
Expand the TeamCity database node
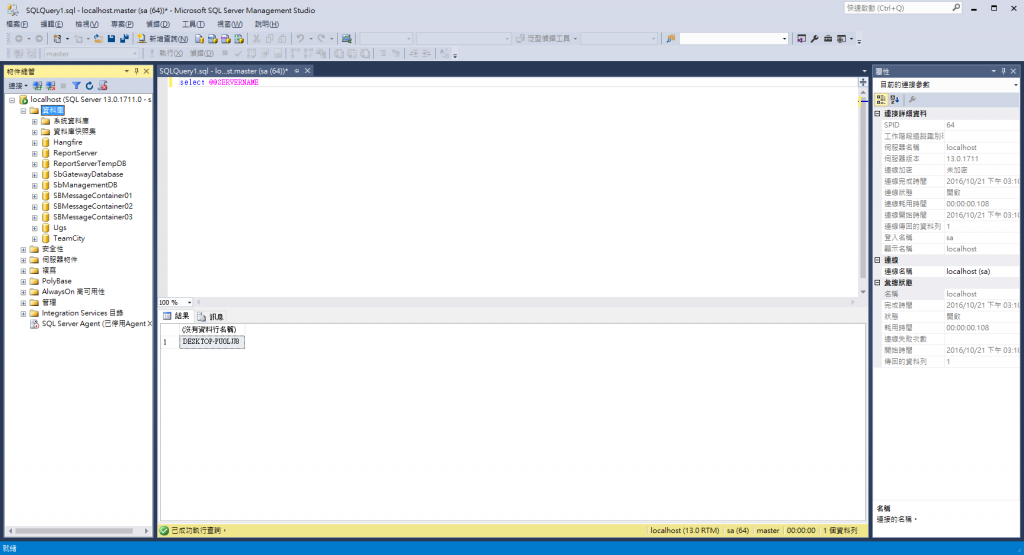point(35,238)
